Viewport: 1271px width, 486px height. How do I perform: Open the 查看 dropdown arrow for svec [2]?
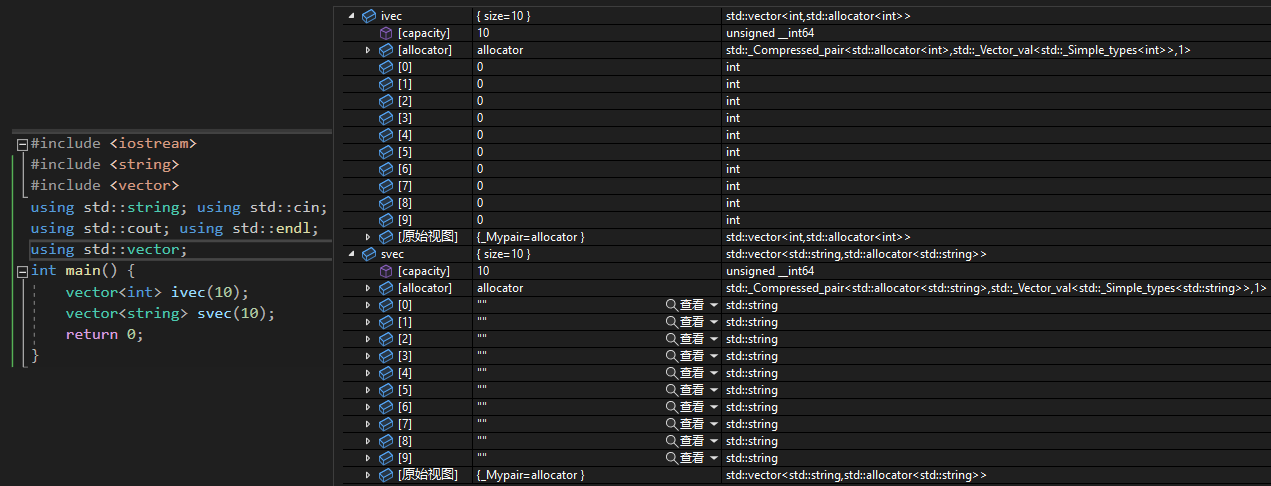[x=714, y=339]
